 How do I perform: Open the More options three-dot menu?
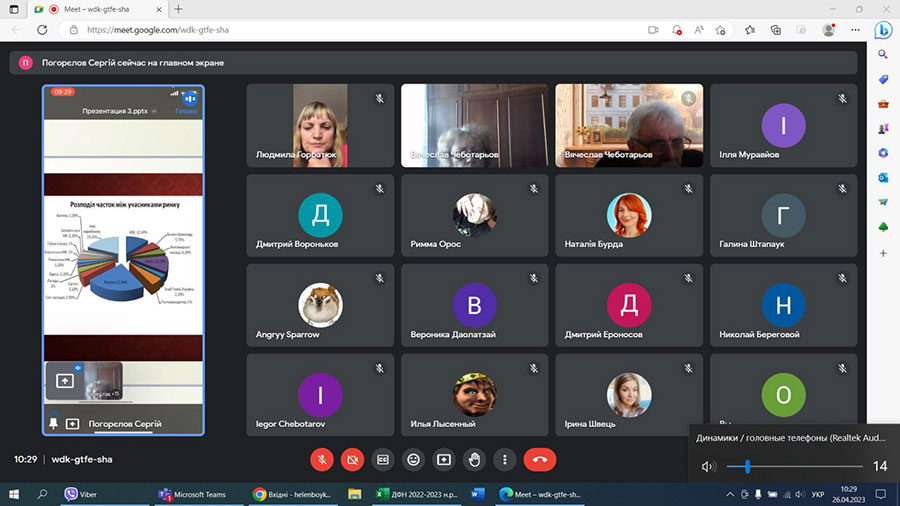point(505,460)
